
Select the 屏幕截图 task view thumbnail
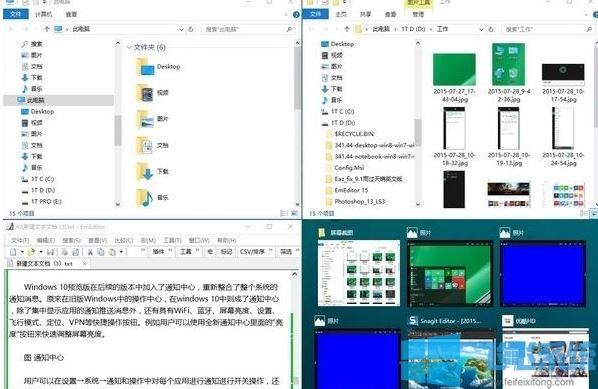point(359,273)
